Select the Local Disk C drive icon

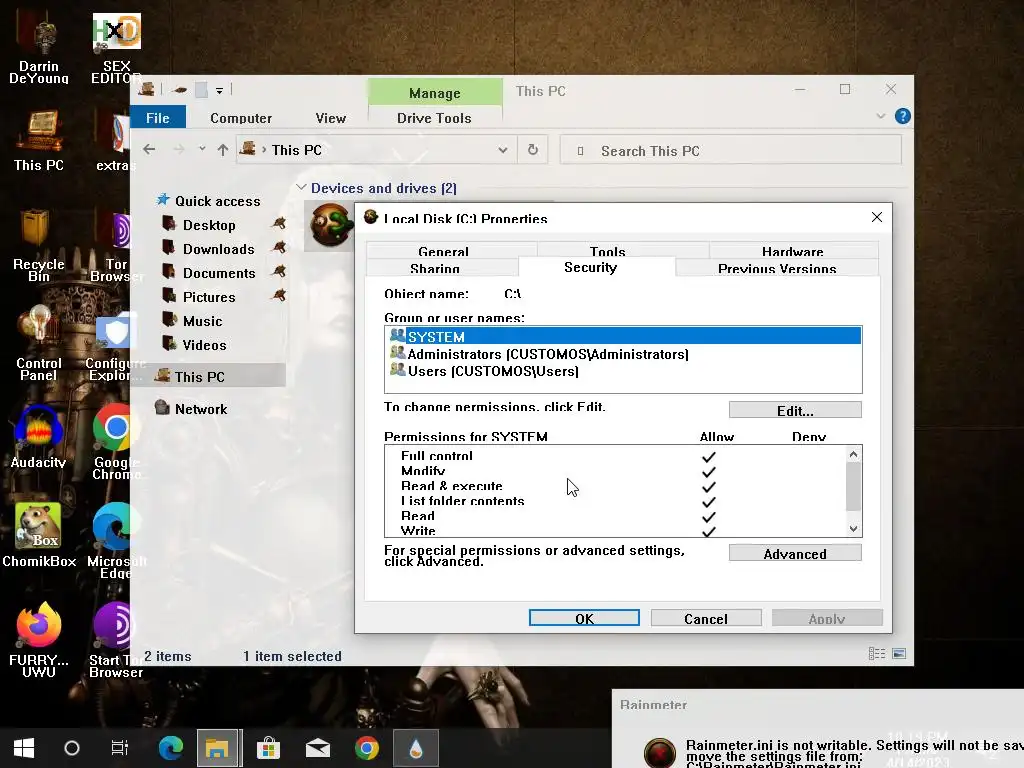pyautogui.click(x=330, y=225)
